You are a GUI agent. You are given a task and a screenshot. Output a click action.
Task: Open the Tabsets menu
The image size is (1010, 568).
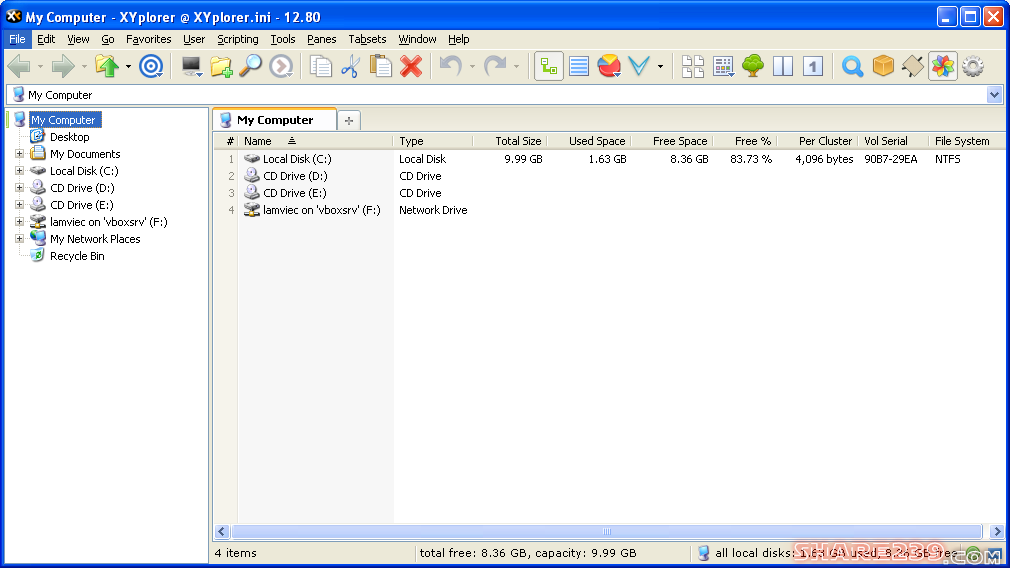pos(367,39)
